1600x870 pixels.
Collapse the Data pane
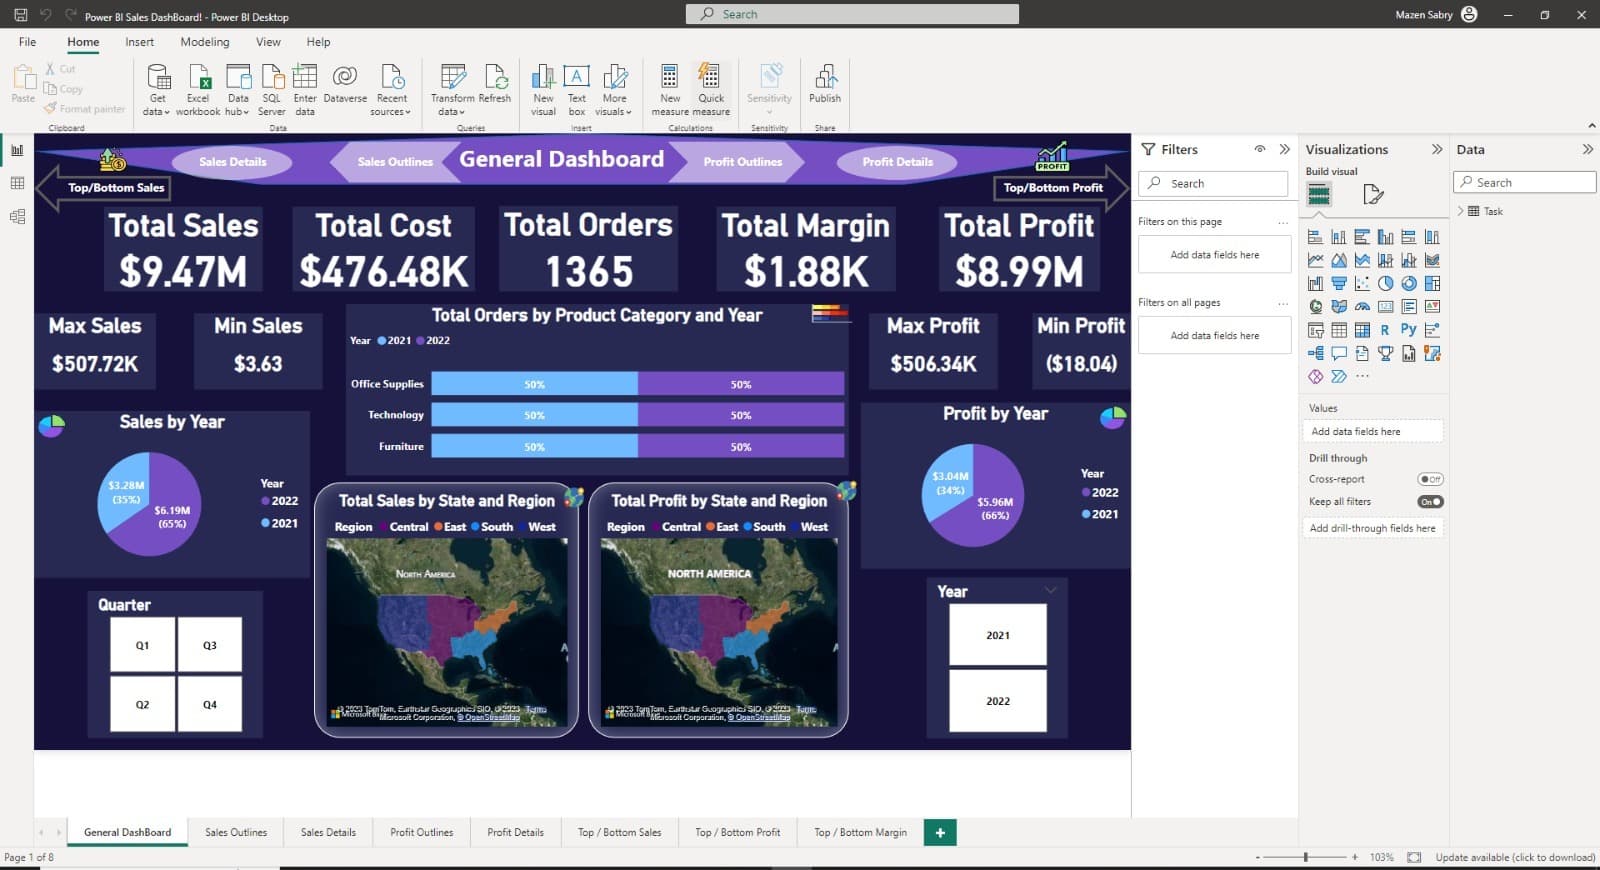1587,149
